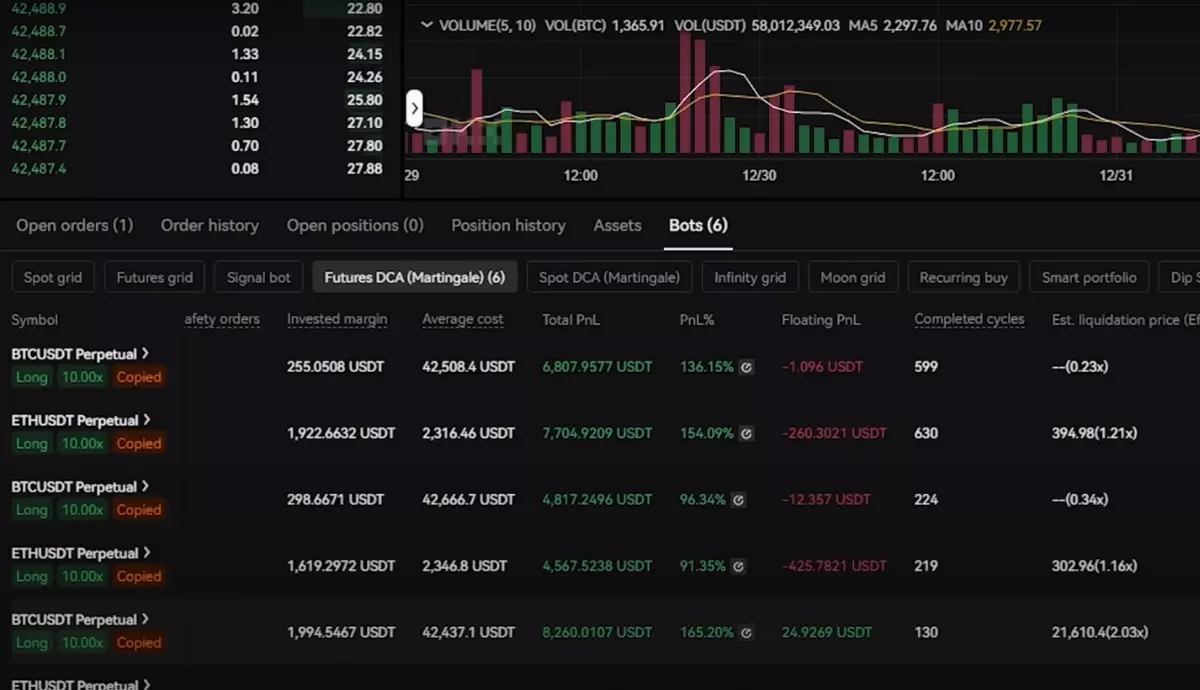Filter bots by Spot DCA (Martingale)
The image size is (1200, 690).
(x=609, y=277)
